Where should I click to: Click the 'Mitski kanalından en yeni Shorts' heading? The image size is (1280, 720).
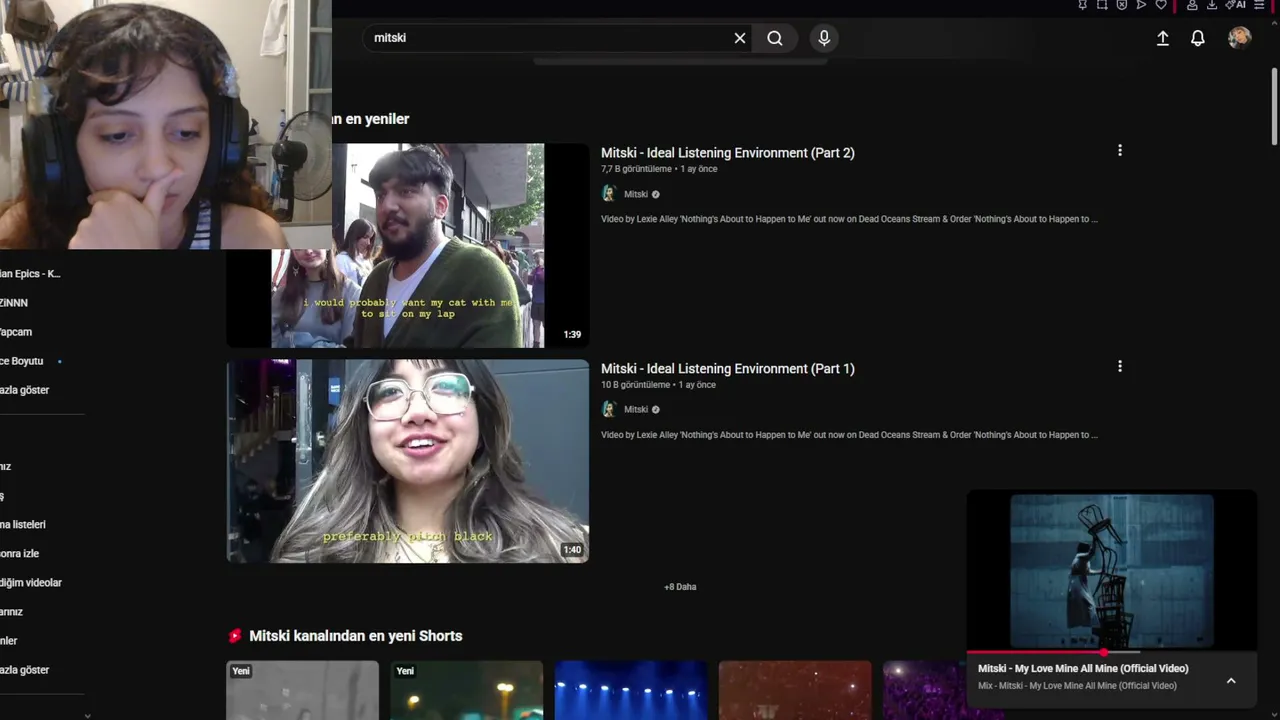point(355,636)
